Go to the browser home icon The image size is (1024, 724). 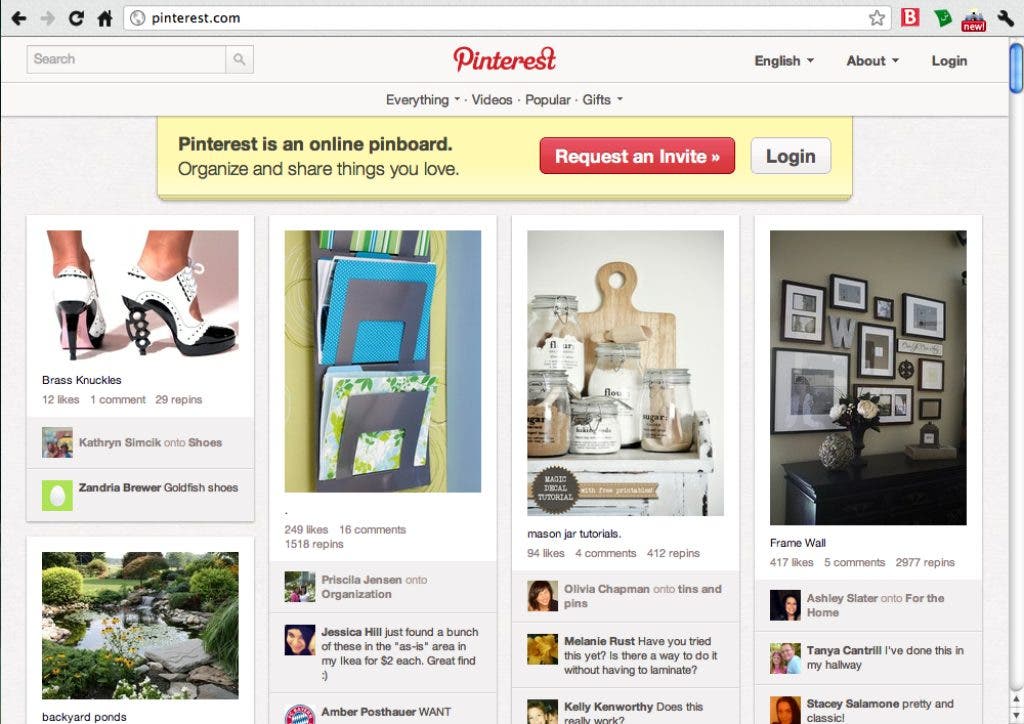[x=105, y=18]
